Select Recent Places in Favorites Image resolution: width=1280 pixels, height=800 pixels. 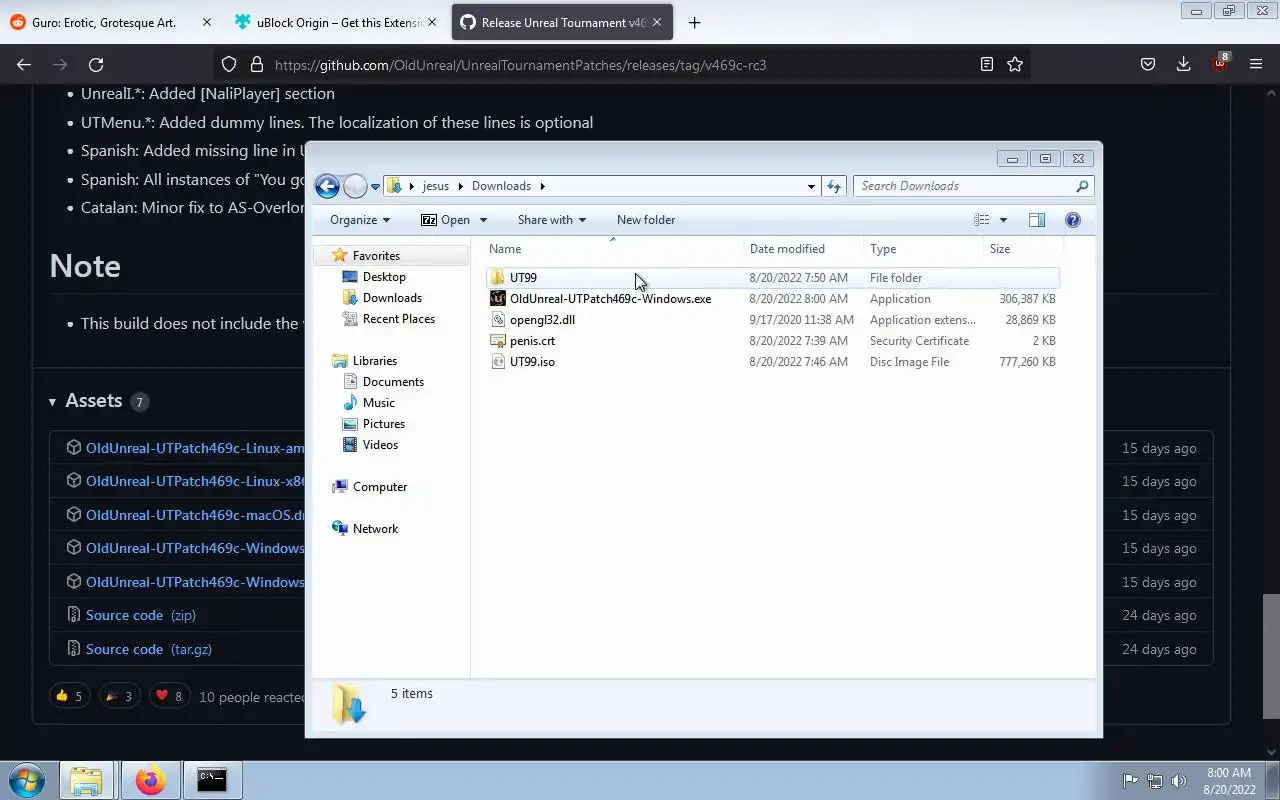click(398, 319)
